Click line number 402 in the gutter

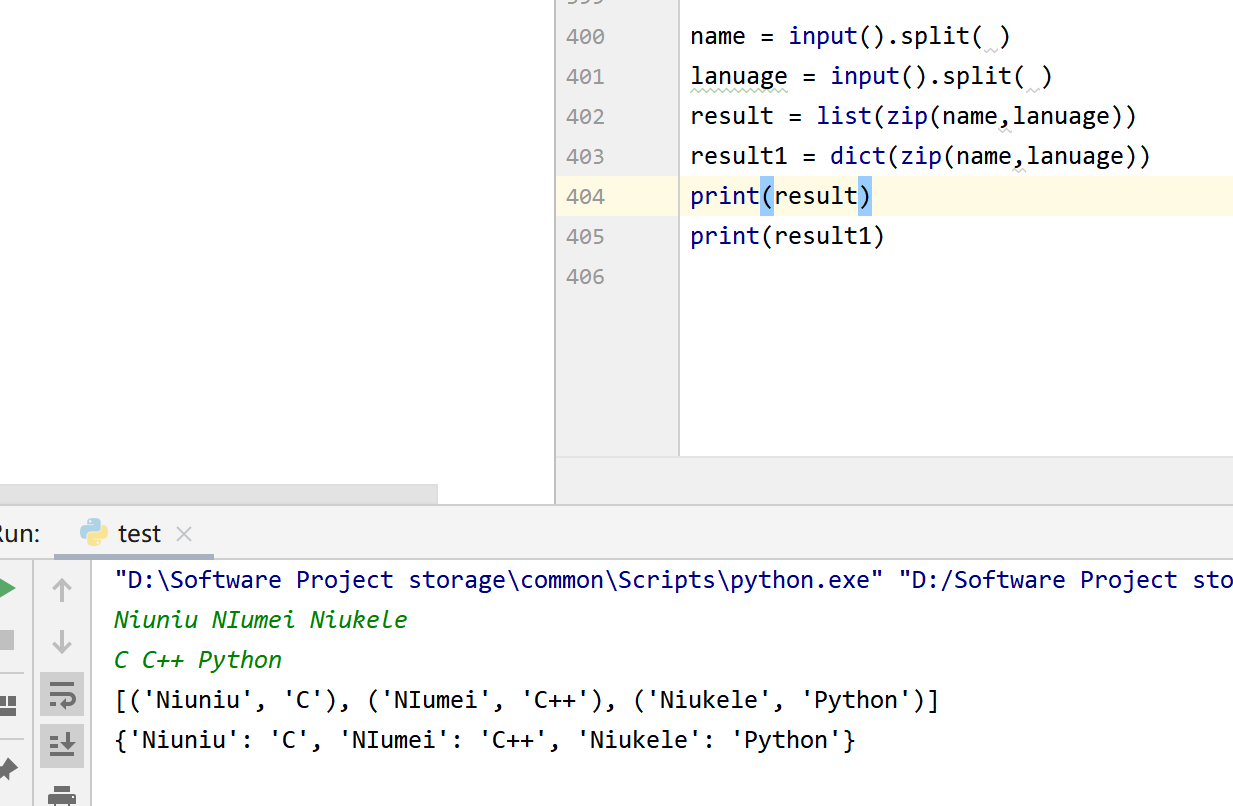pos(585,117)
